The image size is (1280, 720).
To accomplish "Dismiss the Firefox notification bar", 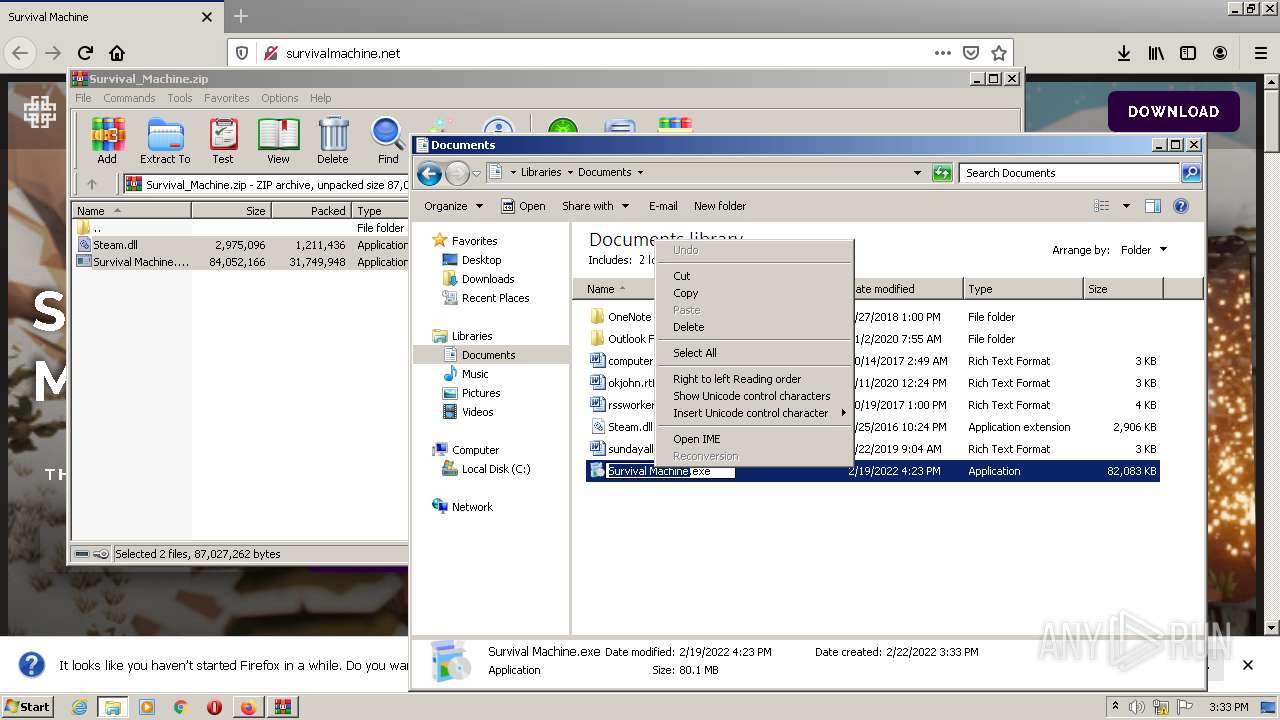I will pos(1248,665).
